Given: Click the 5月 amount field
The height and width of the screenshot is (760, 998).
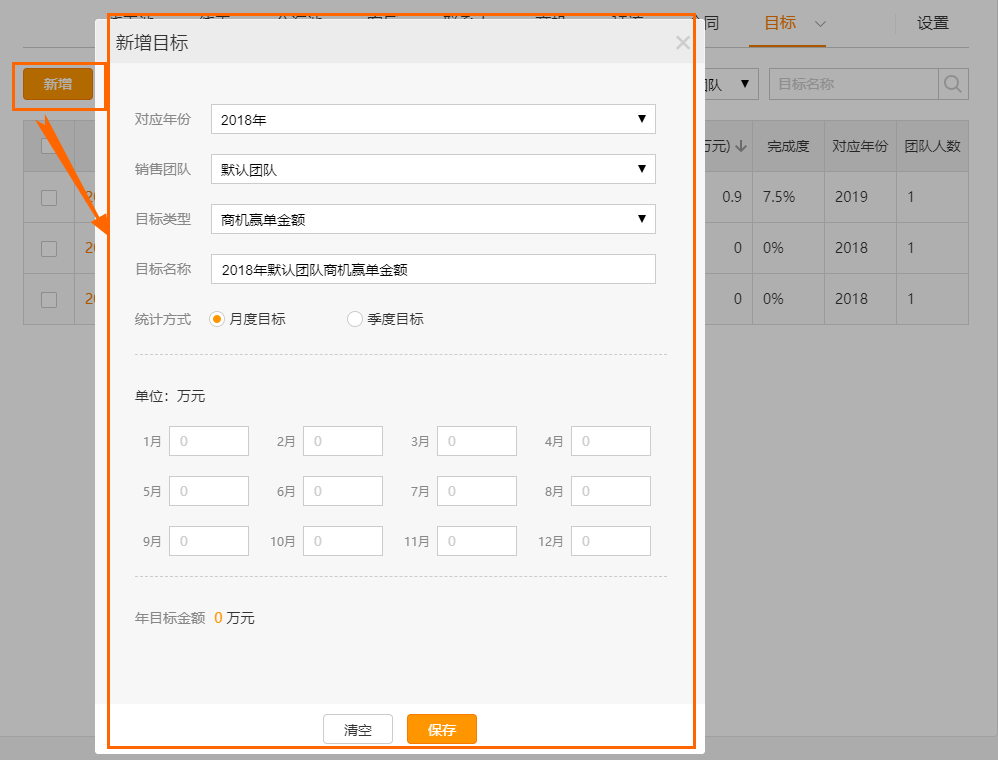Looking at the screenshot, I should [209, 491].
